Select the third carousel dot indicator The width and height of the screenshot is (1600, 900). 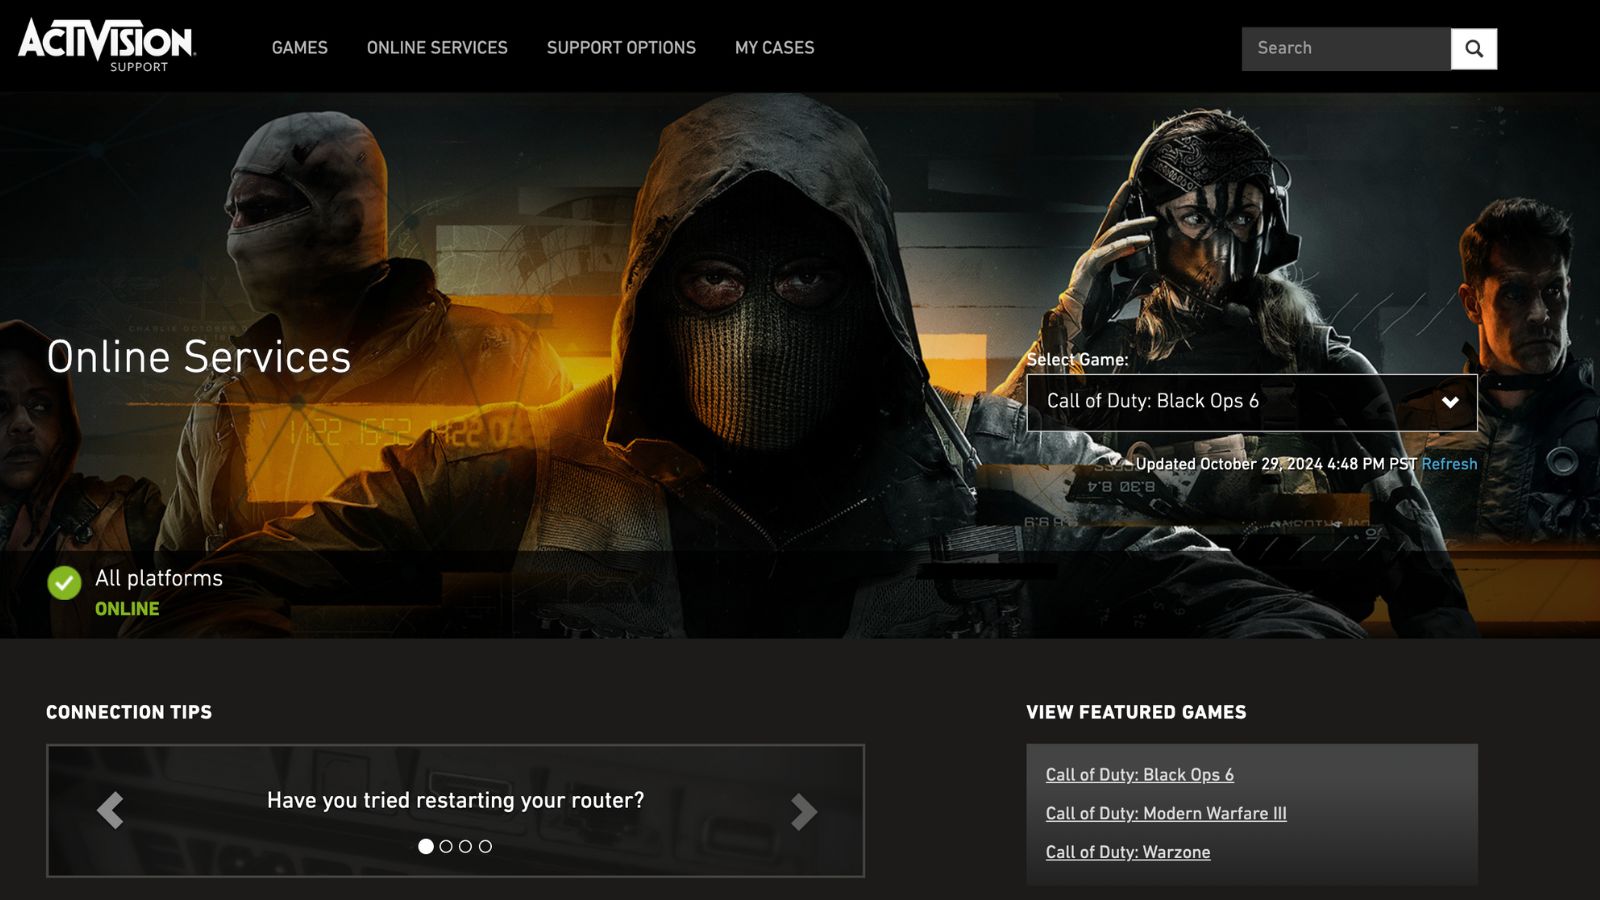click(x=465, y=847)
